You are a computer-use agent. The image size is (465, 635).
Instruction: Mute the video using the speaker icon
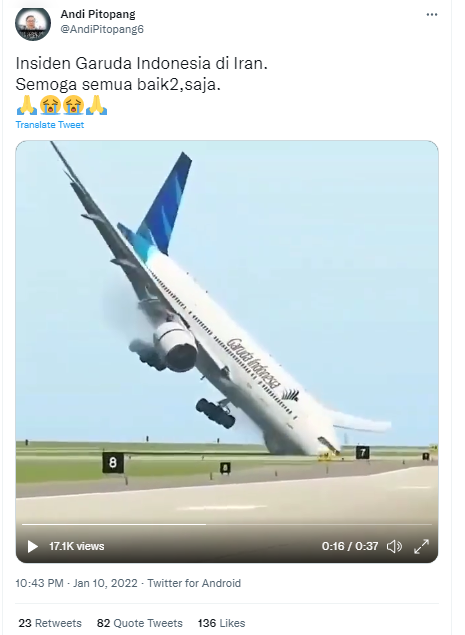[394, 546]
